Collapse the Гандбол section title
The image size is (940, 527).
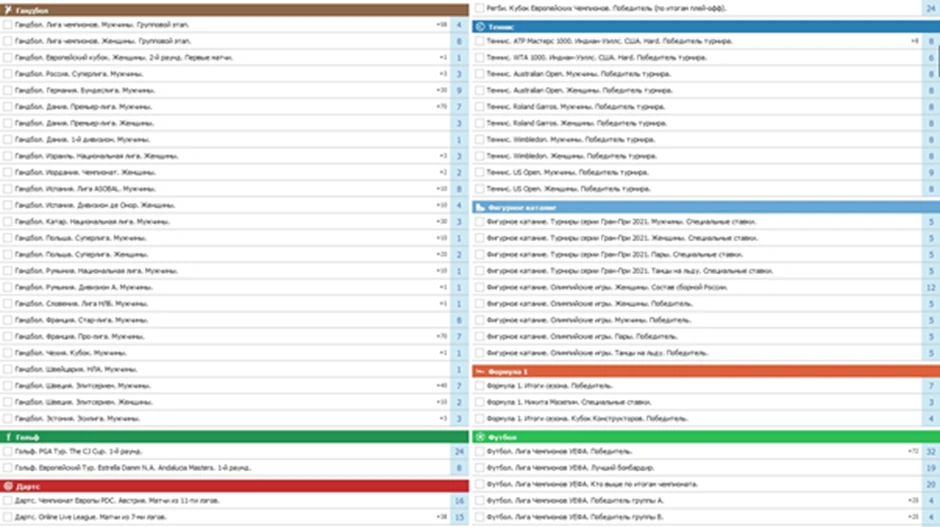[32, 10]
